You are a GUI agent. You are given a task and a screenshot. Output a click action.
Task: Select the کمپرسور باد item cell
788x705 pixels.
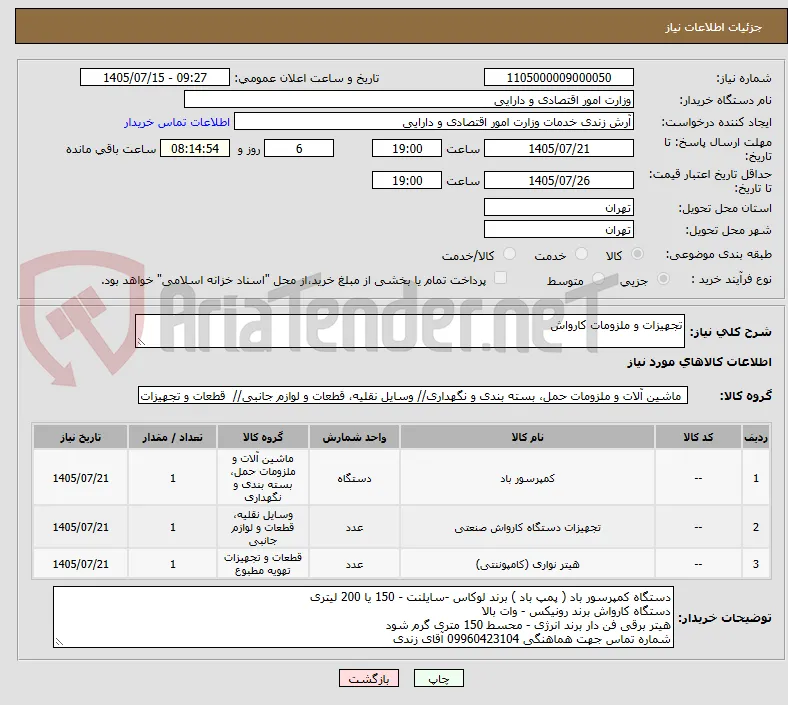click(x=527, y=478)
